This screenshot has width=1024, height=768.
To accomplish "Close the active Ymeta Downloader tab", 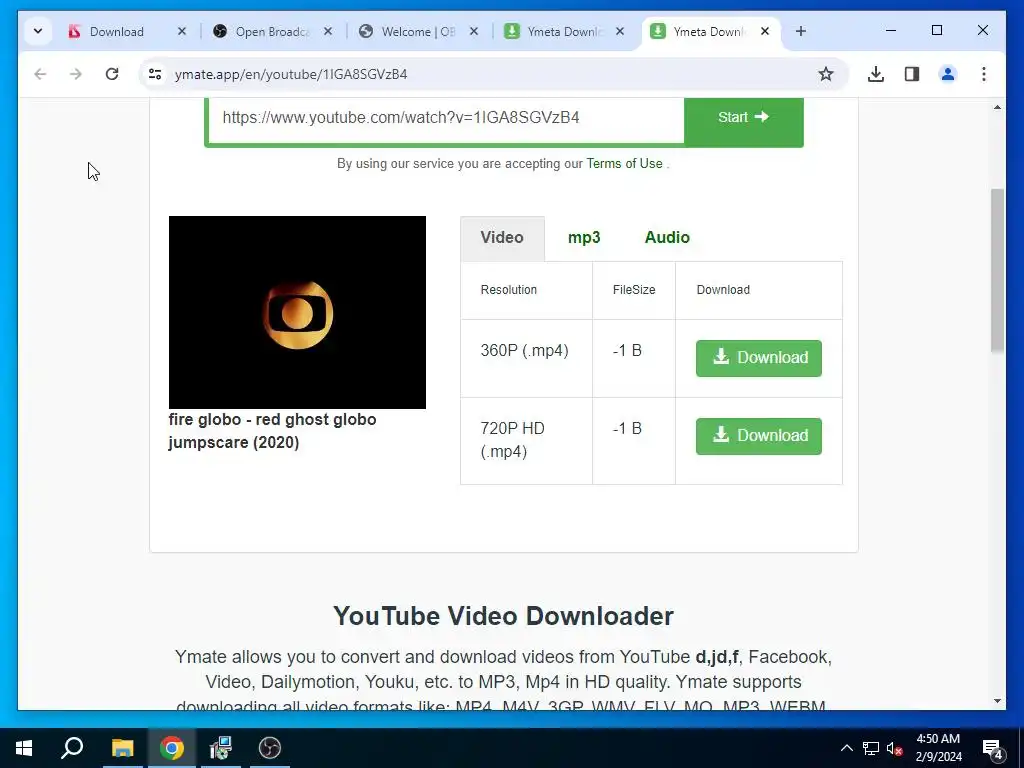I will (765, 31).
